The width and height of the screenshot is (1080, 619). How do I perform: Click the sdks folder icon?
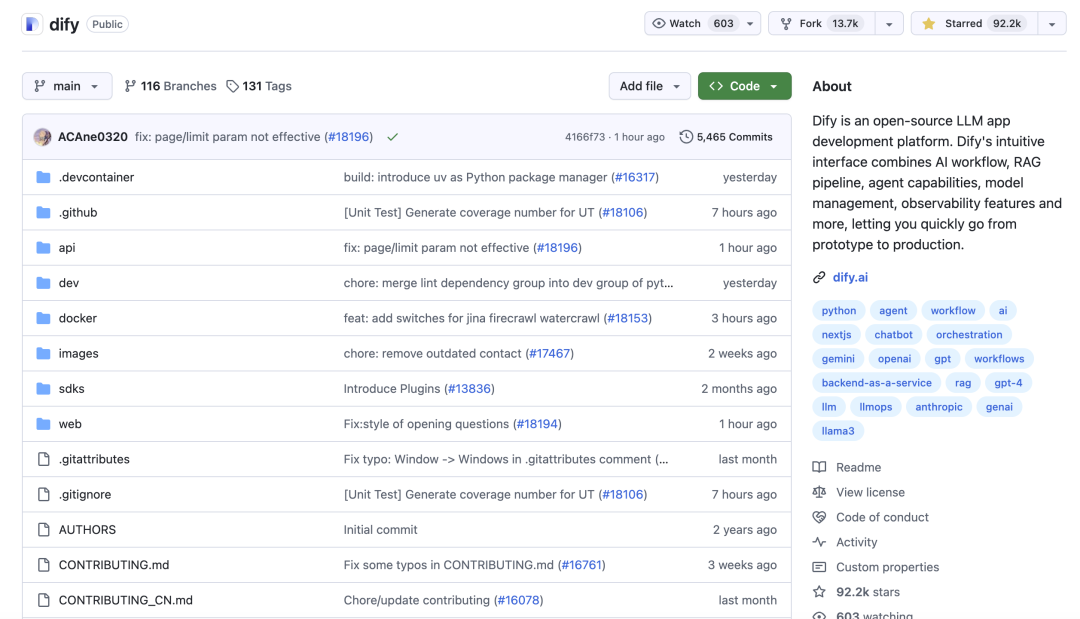click(x=43, y=388)
